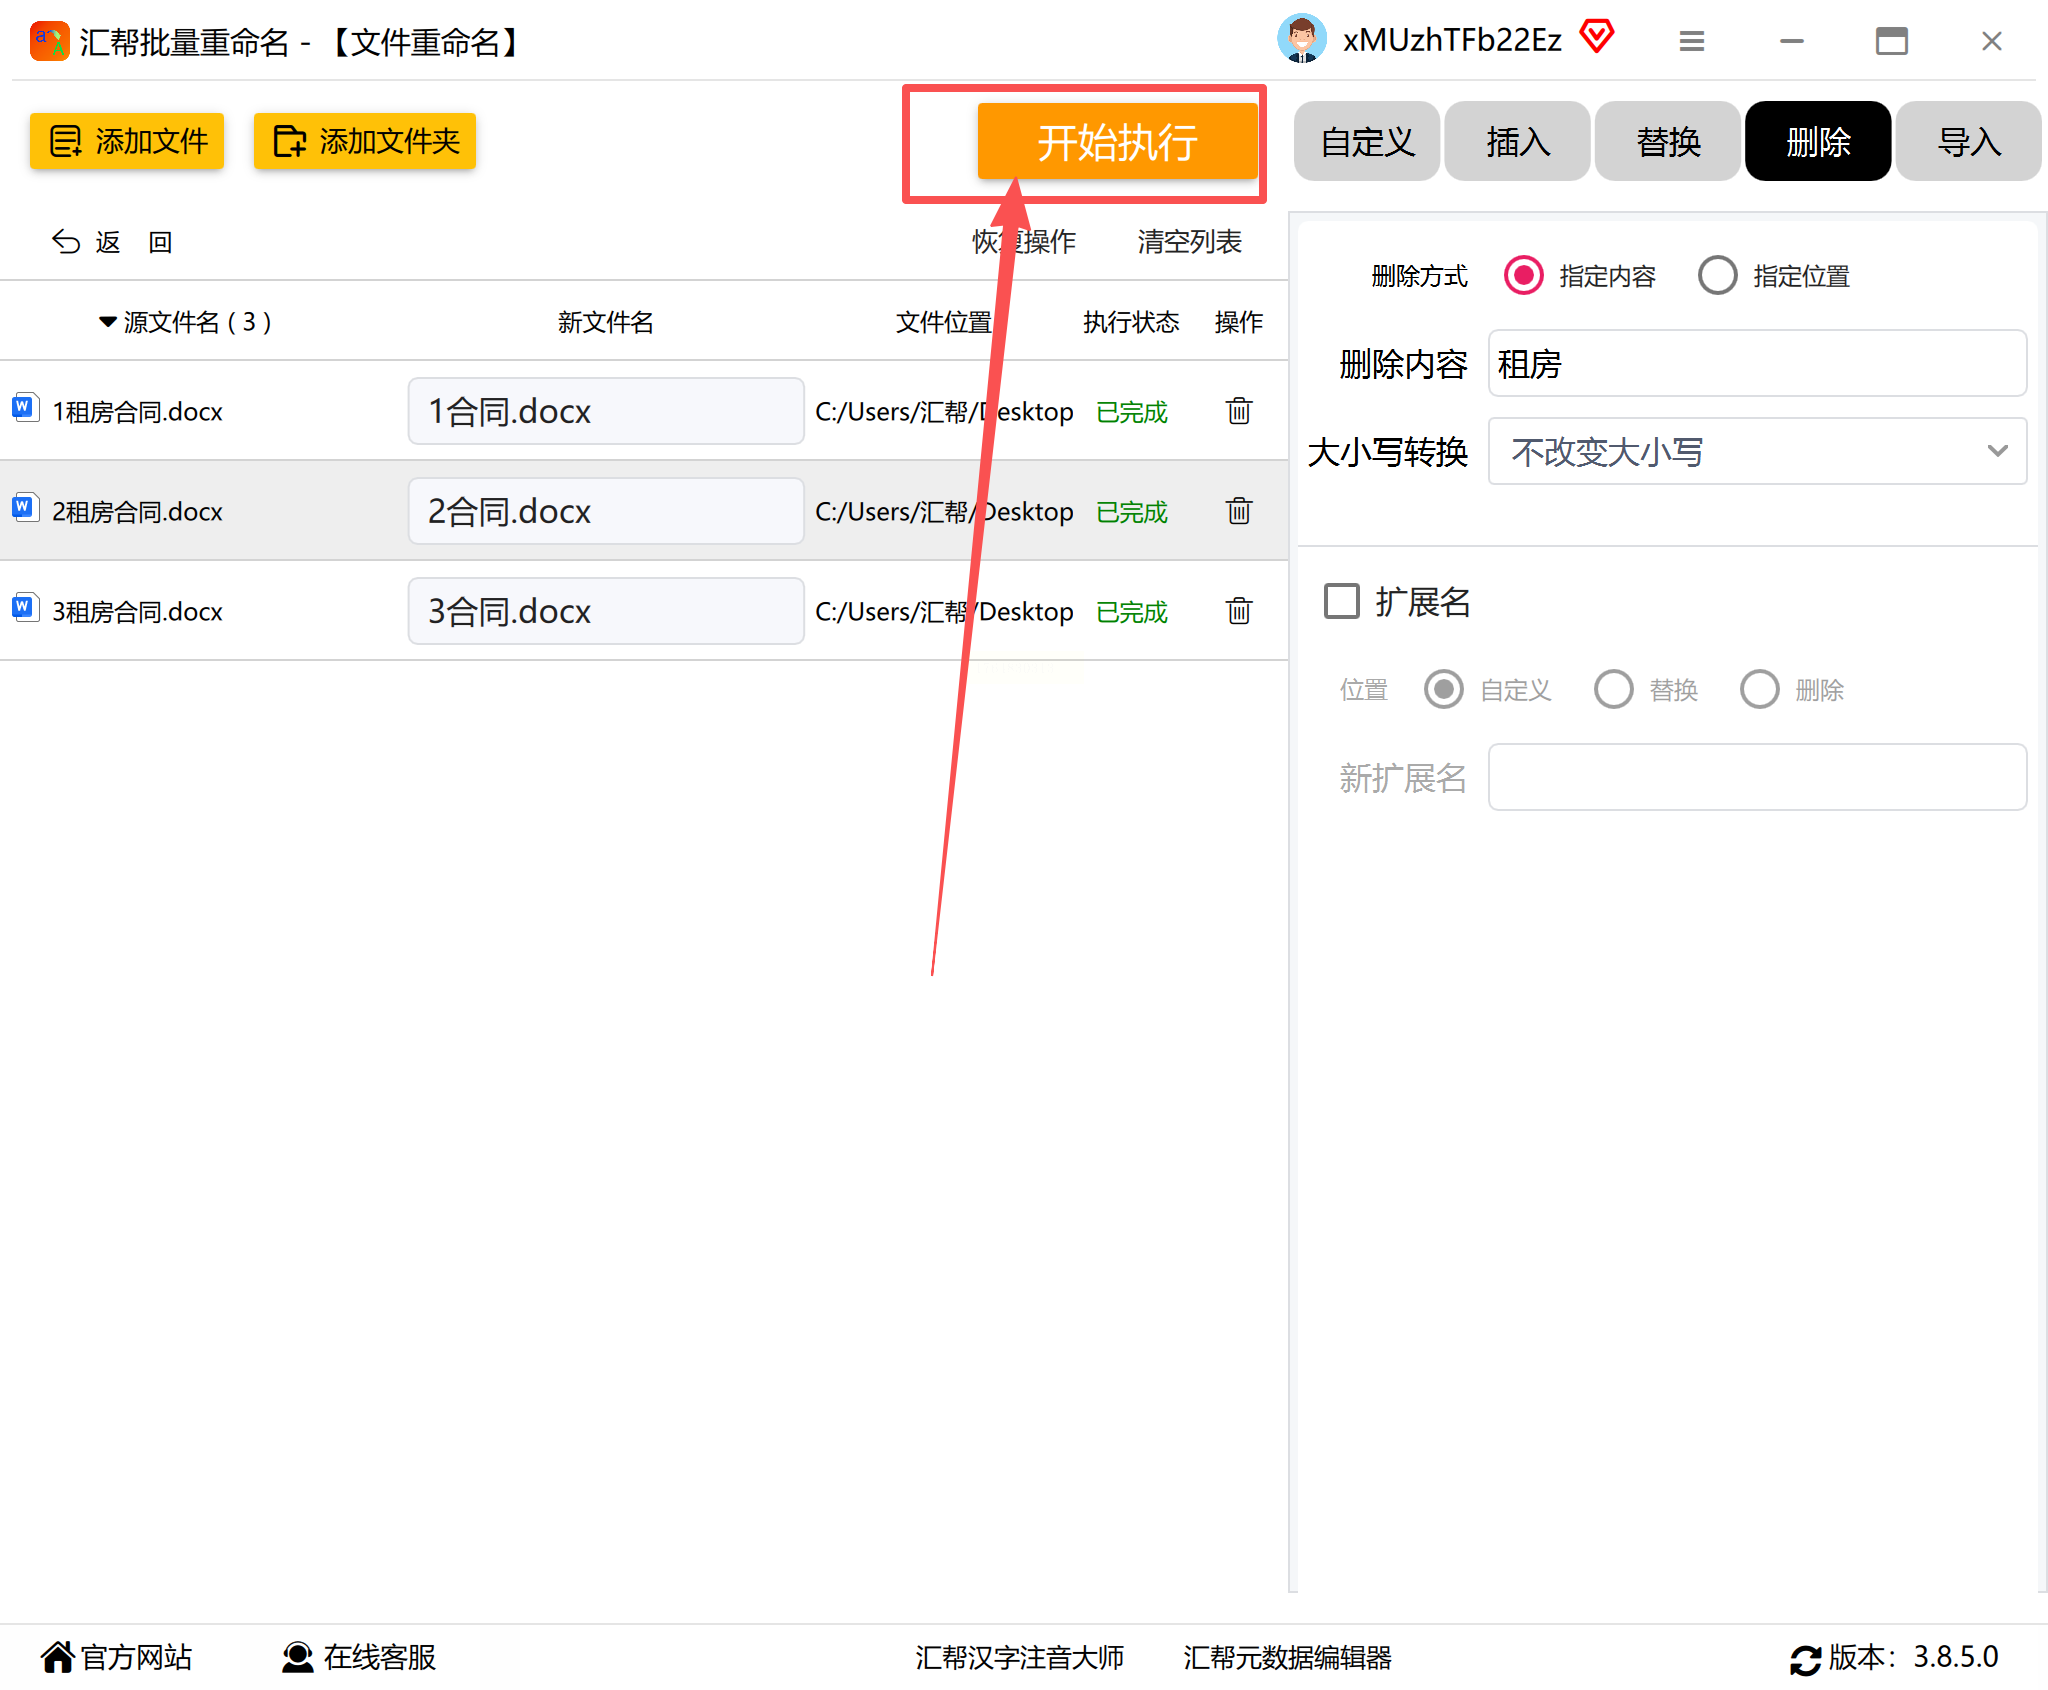
Task: Open the 官方网站 home icon link
Action: click(x=58, y=1657)
